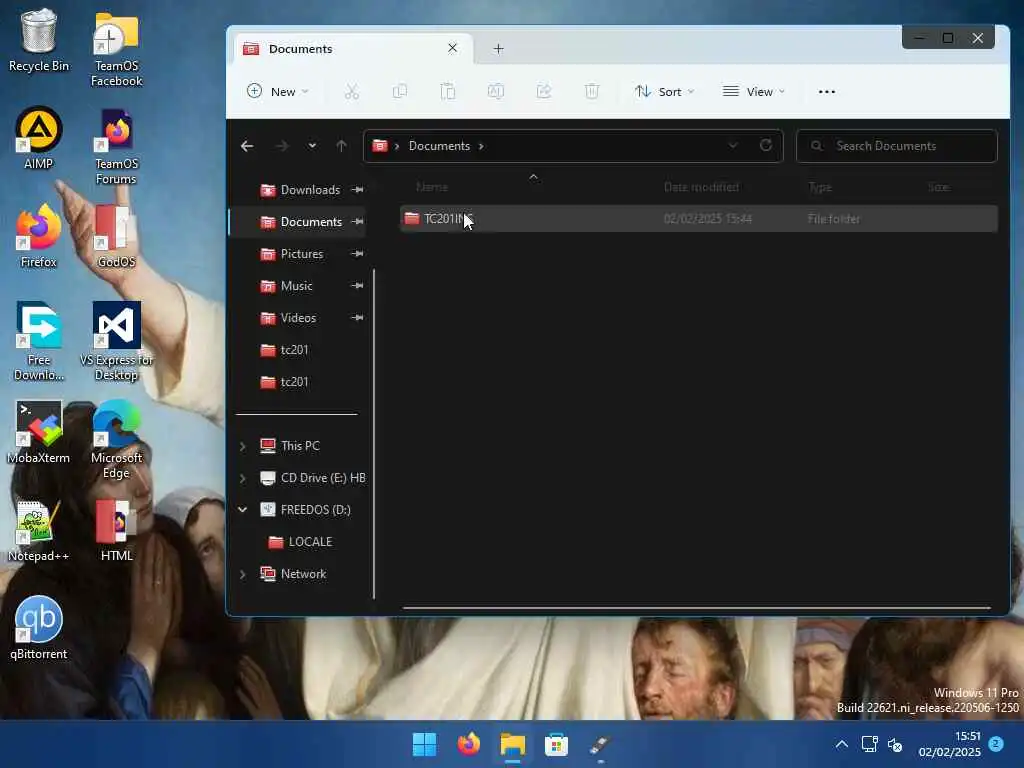This screenshot has width=1024, height=768.
Task: Click the network tray icon
Action: pos(869,744)
